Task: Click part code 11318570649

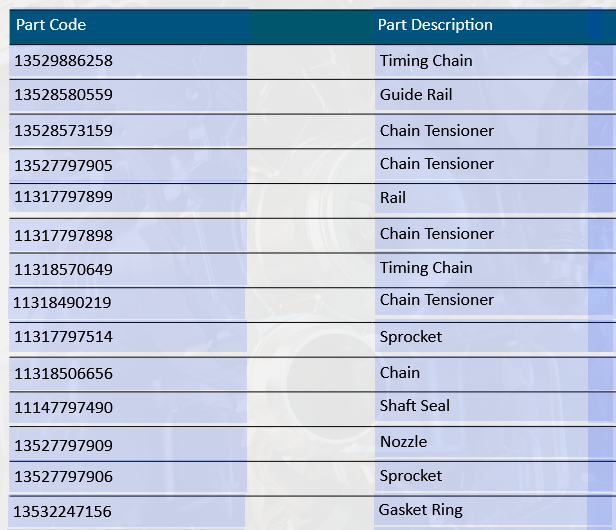Action: 64,269
